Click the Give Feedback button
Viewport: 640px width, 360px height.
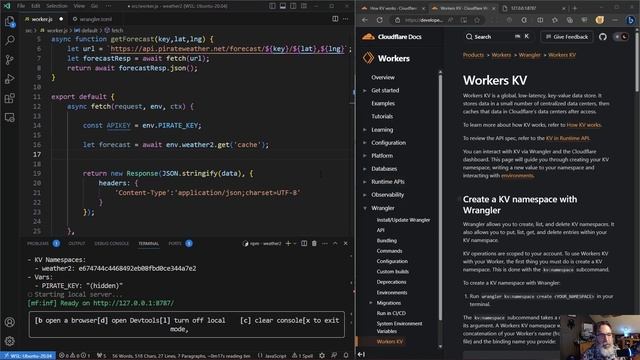(567, 37)
